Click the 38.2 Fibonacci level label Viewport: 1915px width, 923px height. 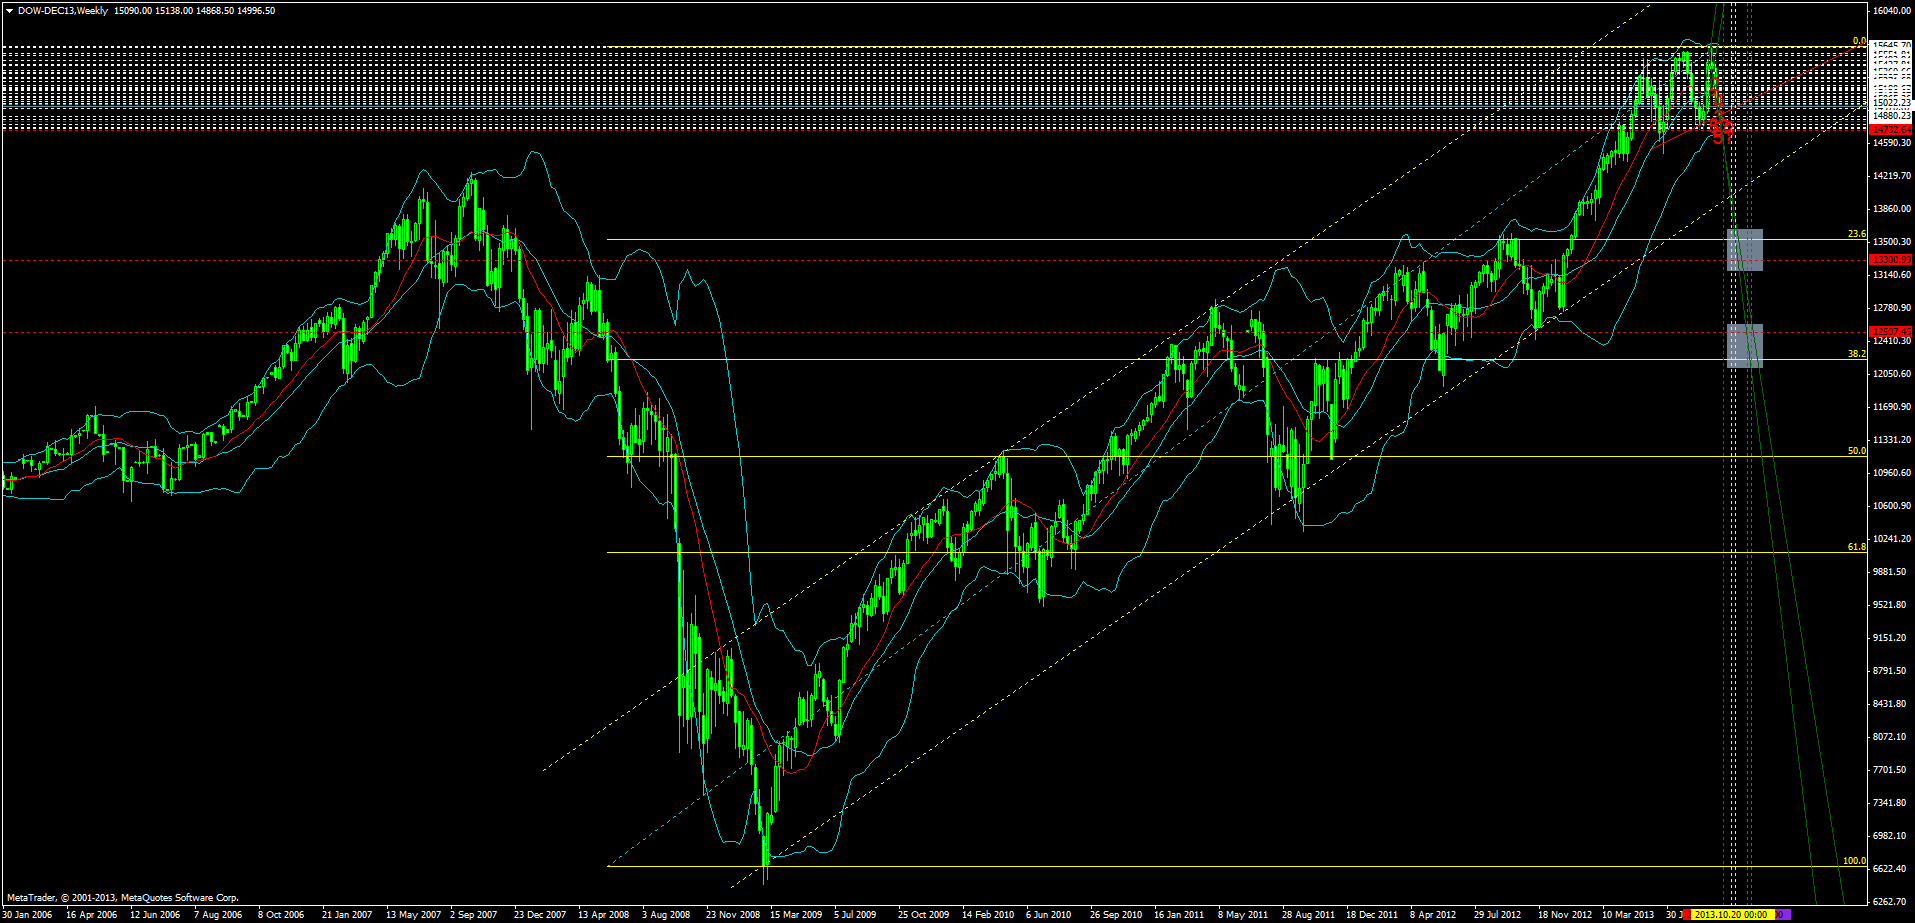[x=1855, y=352]
